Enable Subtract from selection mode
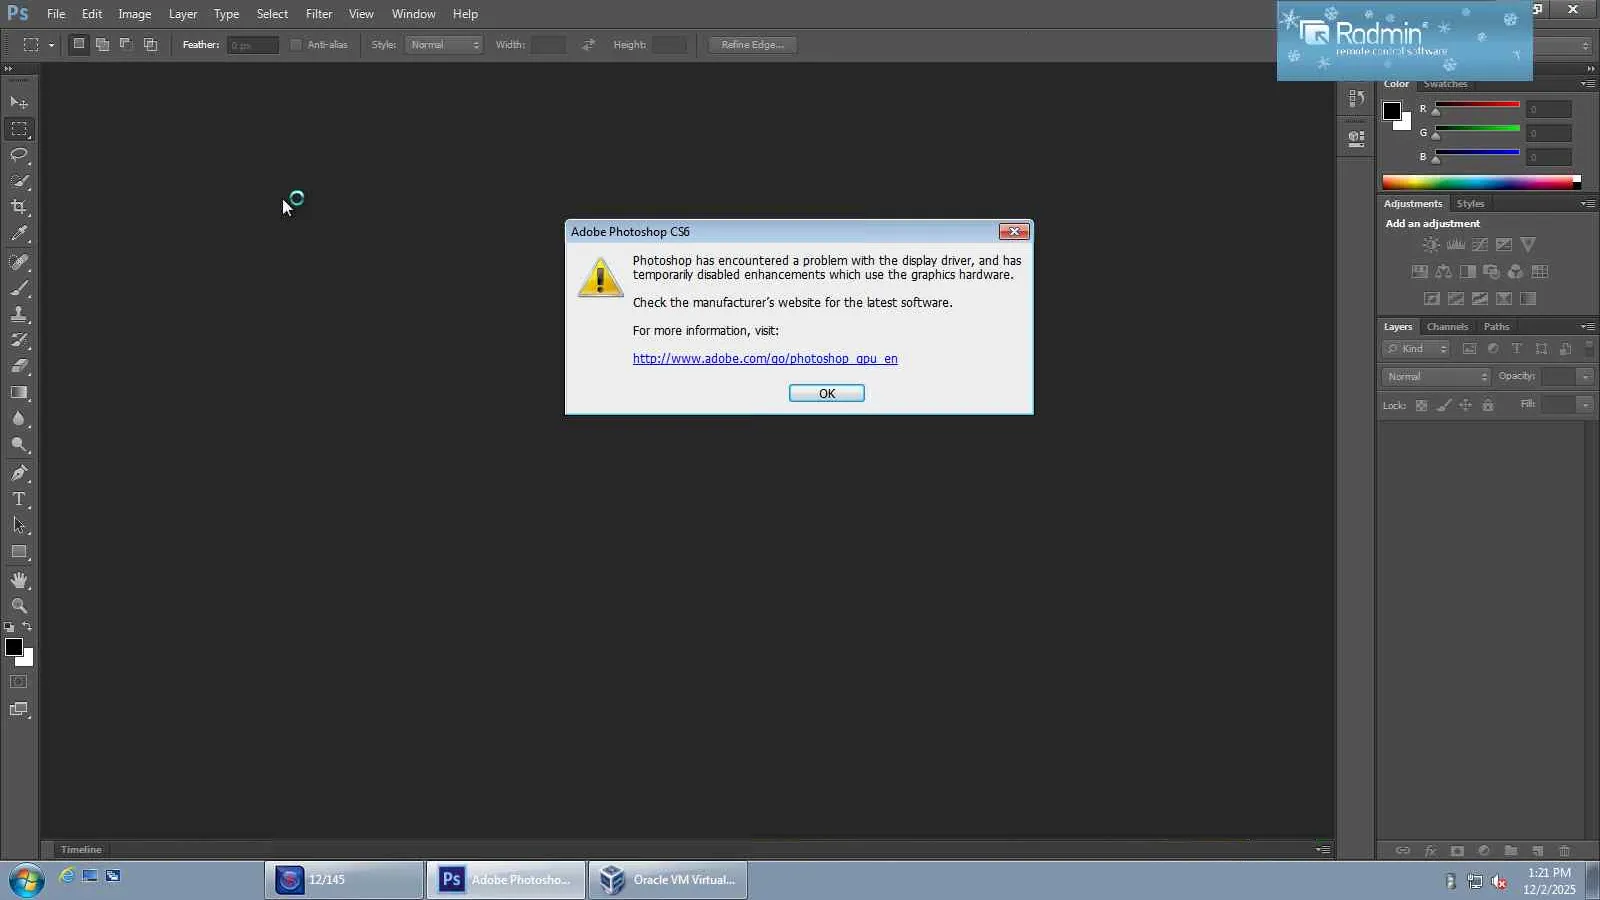Image resolution: width=1600 pixels, height=900 pixels. tap(126, 44)
